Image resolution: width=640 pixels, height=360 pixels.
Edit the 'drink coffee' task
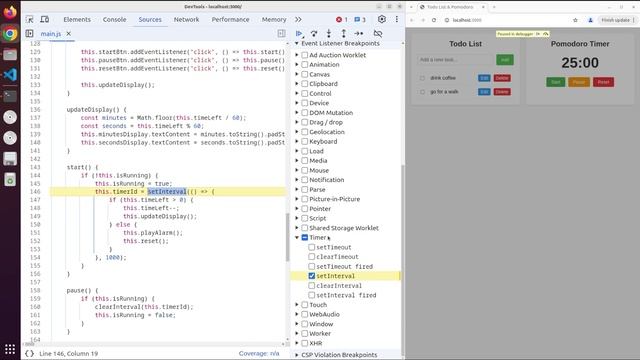[x=484, y=78]
